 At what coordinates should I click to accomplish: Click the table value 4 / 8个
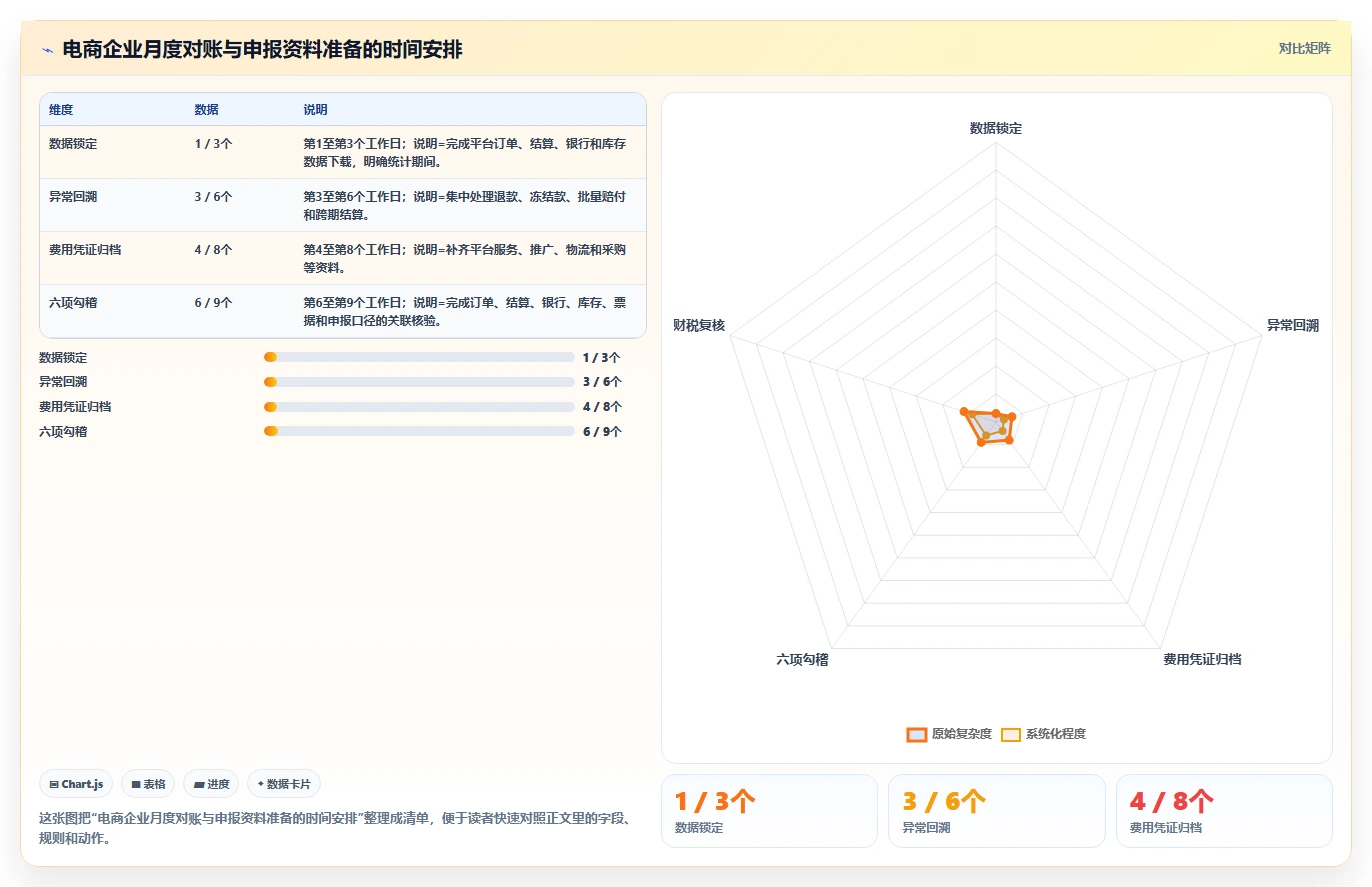coord(213,249)
